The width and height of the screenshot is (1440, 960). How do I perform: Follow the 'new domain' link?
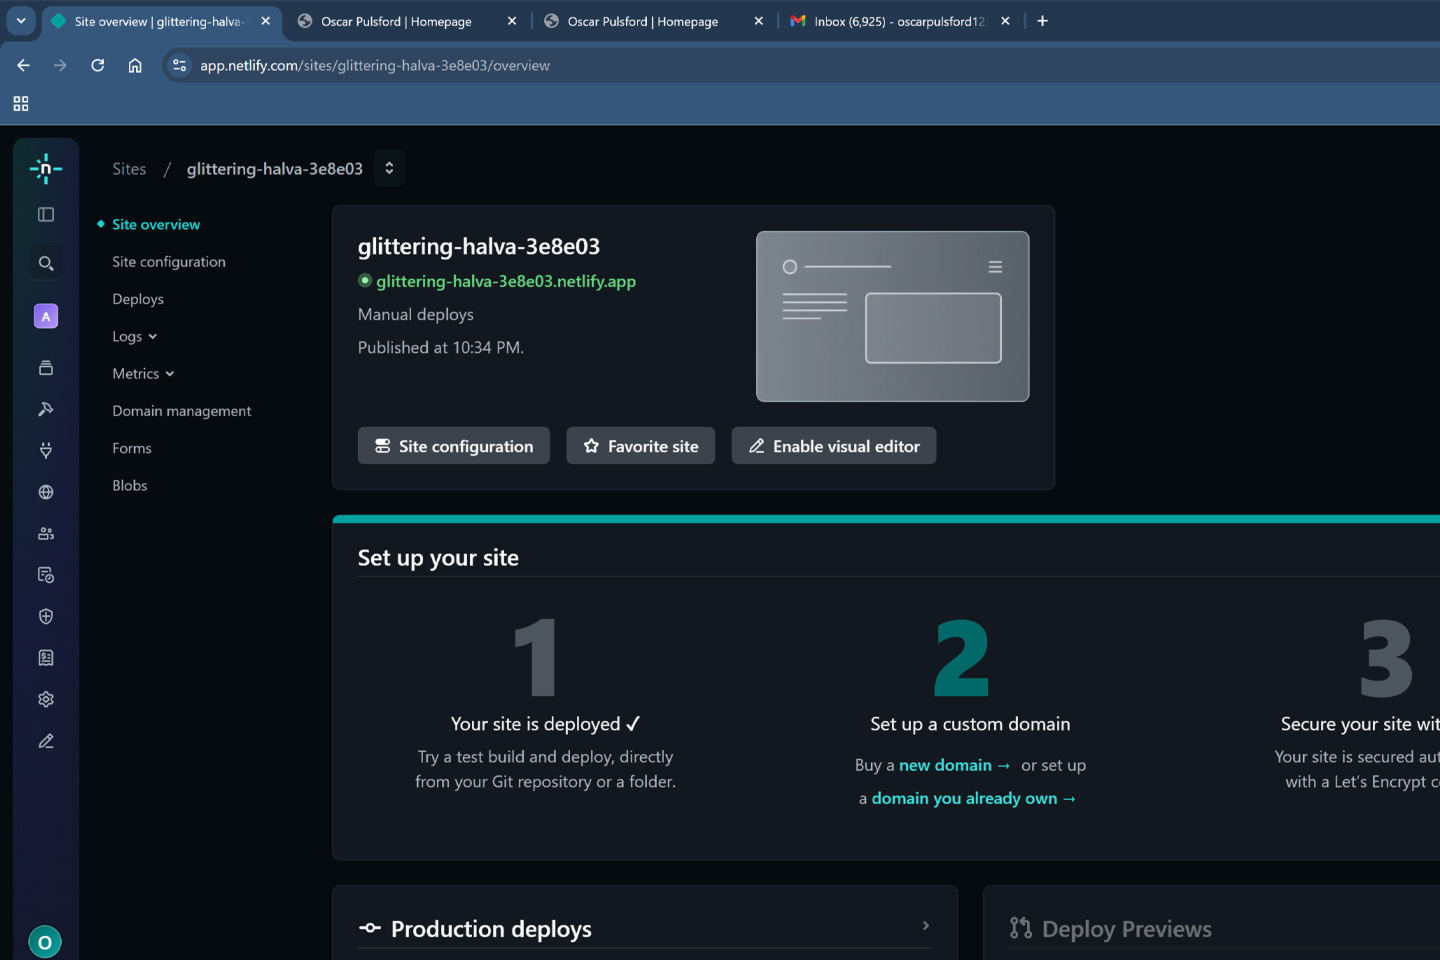[954, 765]
